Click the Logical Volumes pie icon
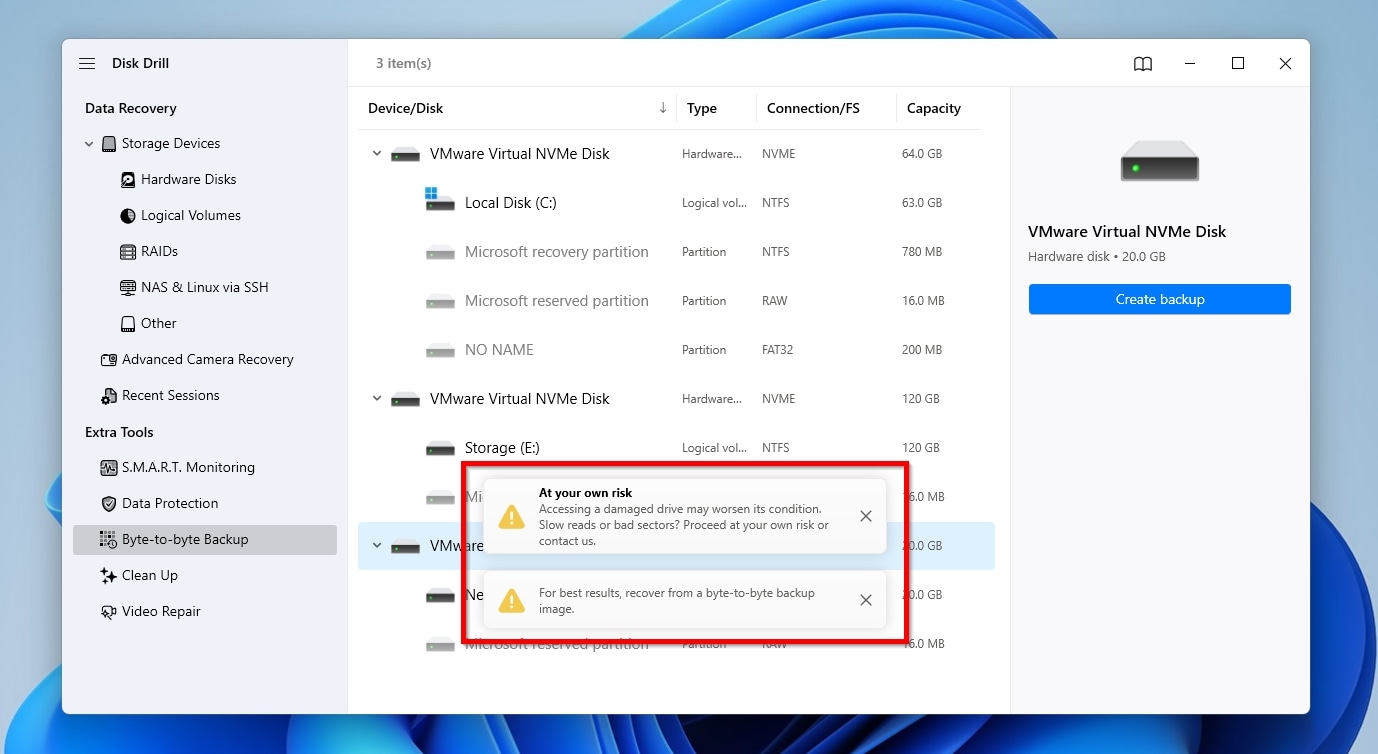Viewport: 1378px width, 754px height. click(128, 216)
